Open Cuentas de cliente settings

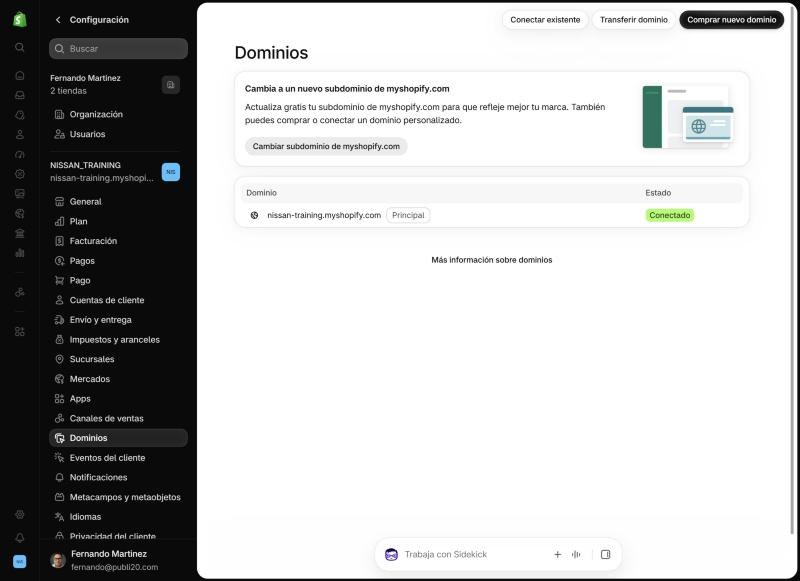118,300
